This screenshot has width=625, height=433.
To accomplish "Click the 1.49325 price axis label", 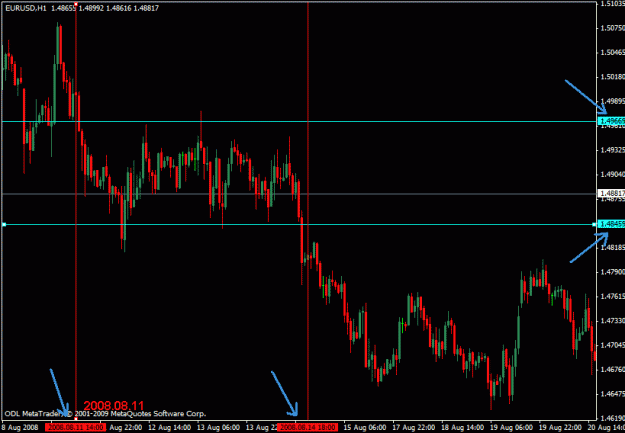I will [x=612, y=150].
